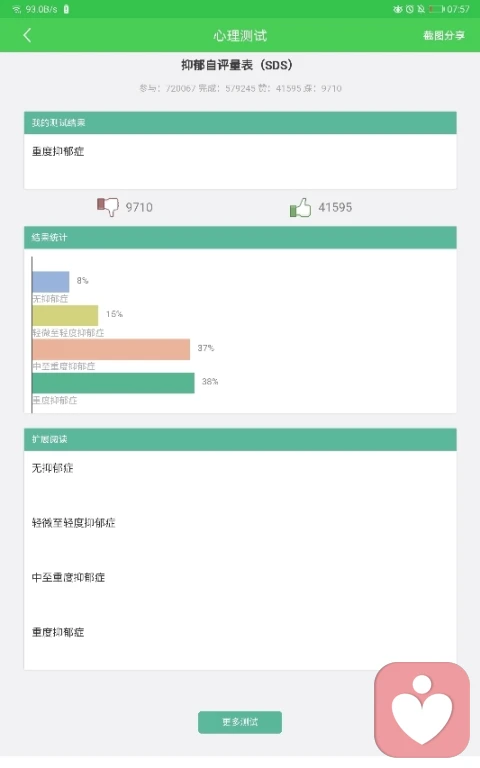Select the blue 无抑郁症 bar
480x768 pixels.
click(51, 282)
